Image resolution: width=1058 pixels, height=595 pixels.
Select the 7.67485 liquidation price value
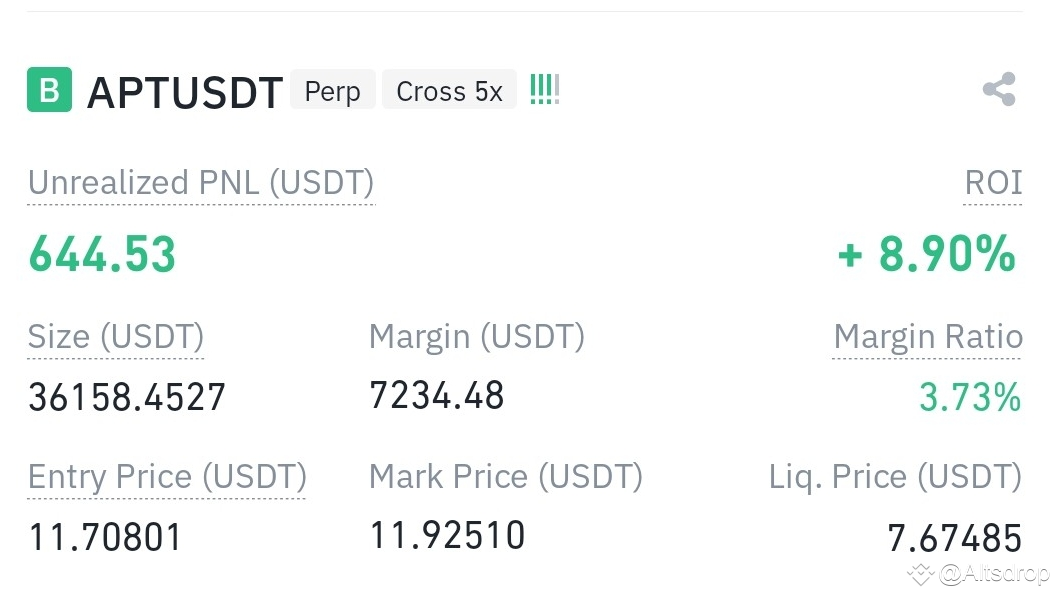[954, 538]
